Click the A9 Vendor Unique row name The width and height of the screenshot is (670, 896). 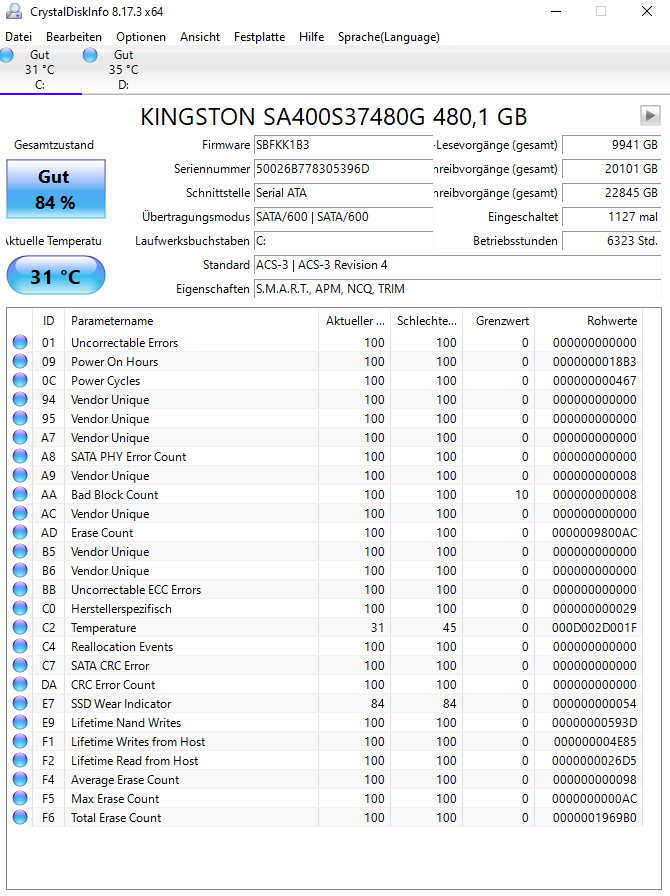click(110, 475)
